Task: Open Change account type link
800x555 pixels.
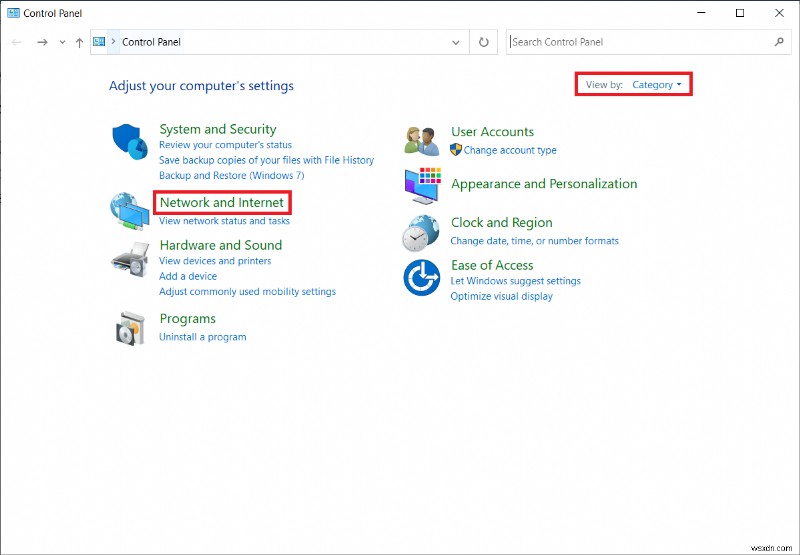Action: click(510, 150)
